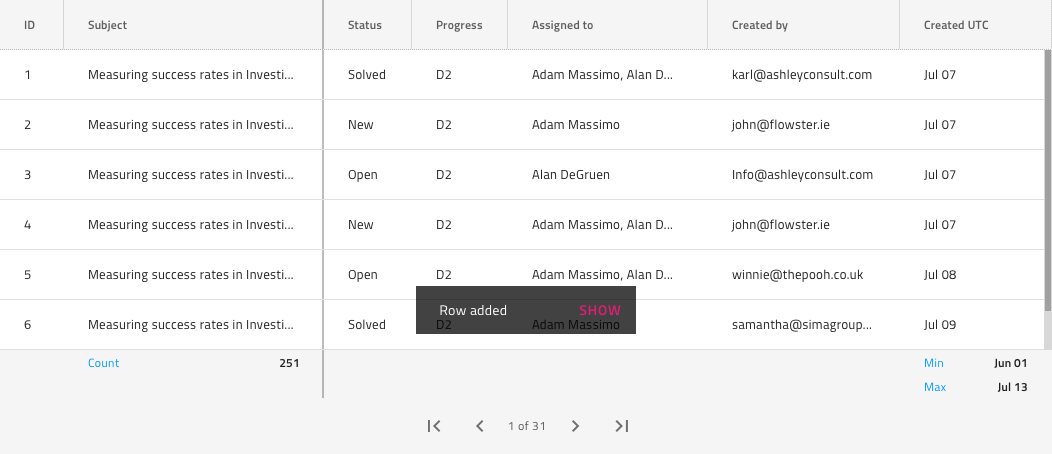
Task: Click the Count summary link
Action: click(103, 363)
